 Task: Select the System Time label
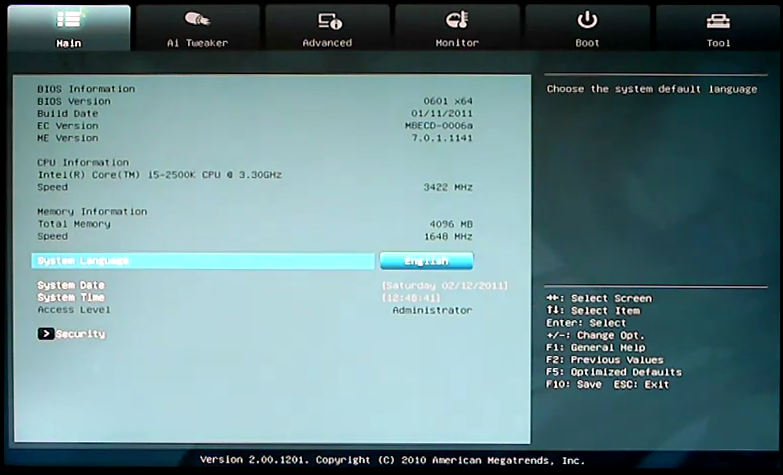[x=71, y=298]
